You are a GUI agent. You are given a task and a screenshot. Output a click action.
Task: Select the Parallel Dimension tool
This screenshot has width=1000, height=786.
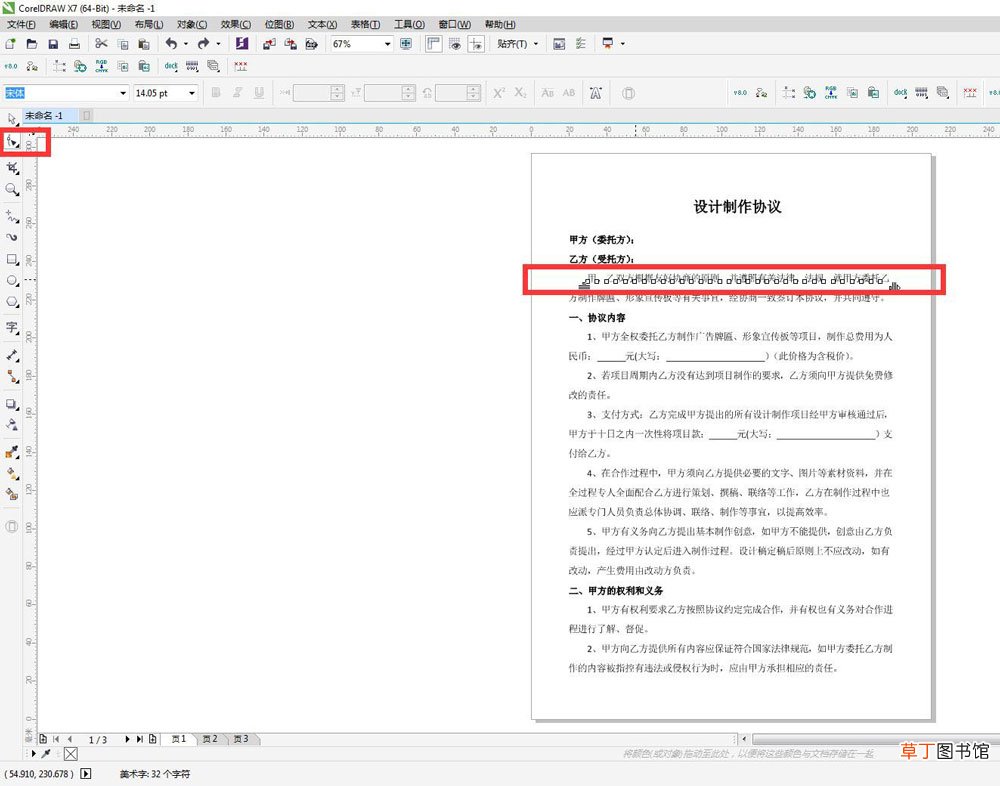[12, 355]
